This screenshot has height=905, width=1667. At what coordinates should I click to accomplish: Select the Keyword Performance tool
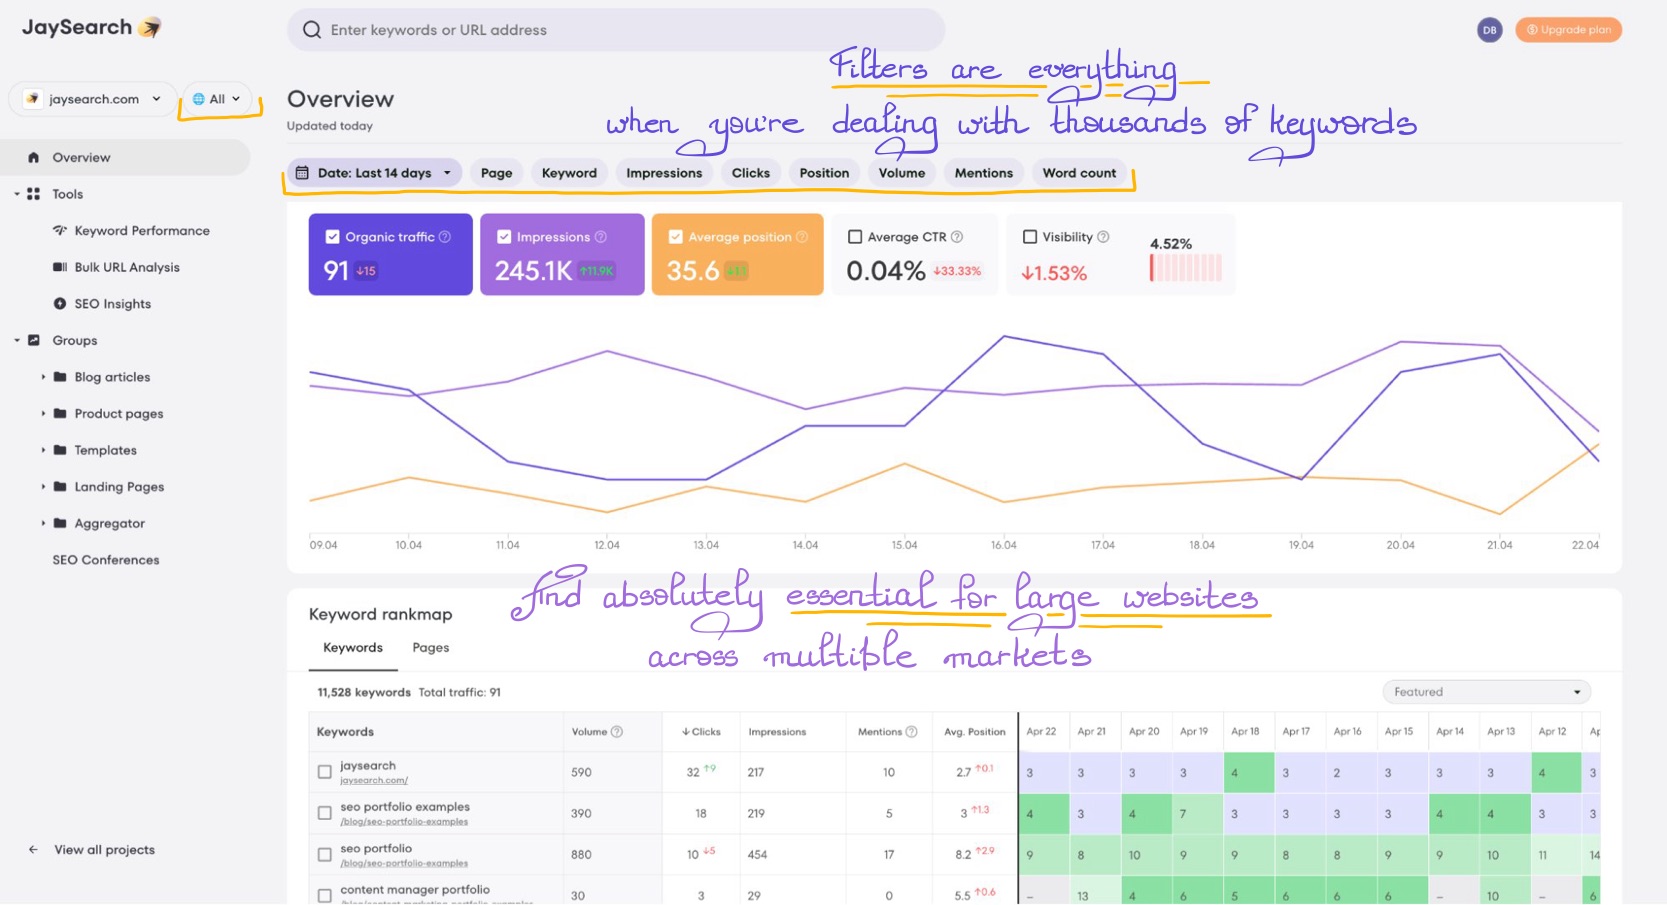[x=142, y=230]
